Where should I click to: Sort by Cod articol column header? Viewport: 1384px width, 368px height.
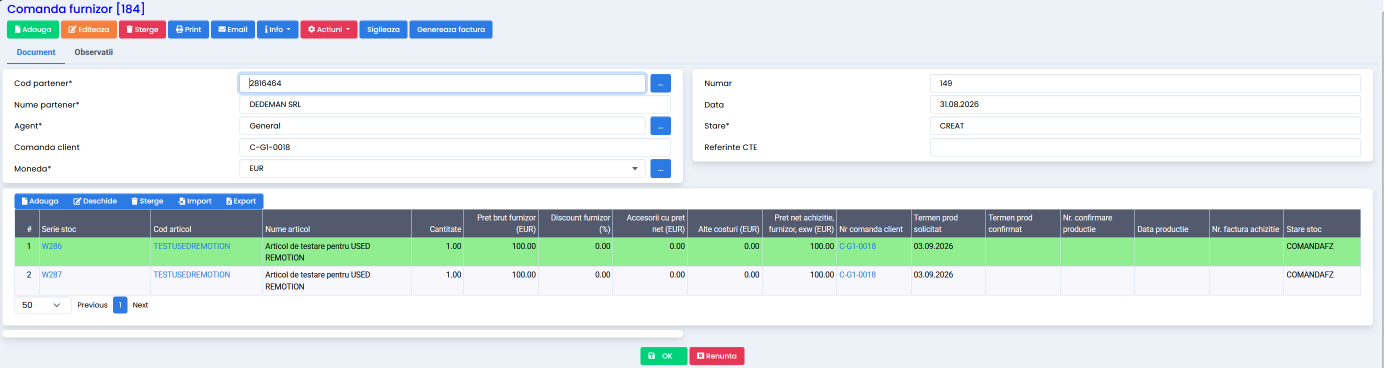206,223
